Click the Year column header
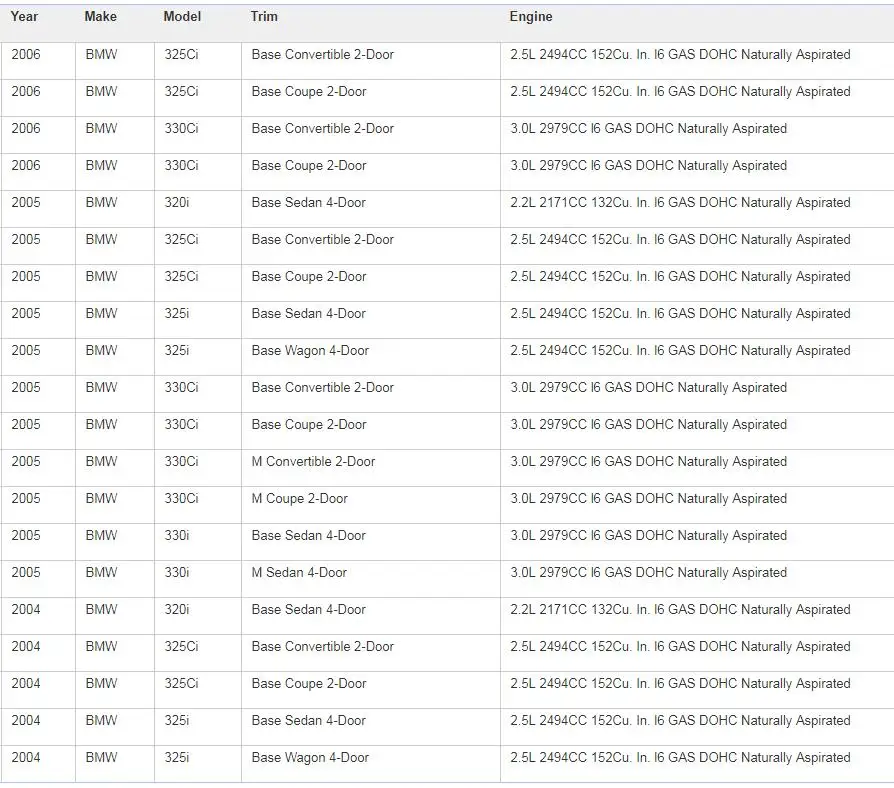Viewport: 894px width, 788px height. coord(24,17)
